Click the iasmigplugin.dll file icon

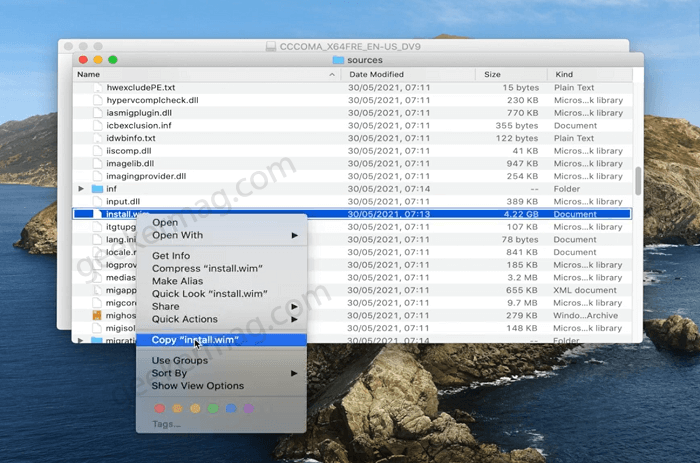97,113
